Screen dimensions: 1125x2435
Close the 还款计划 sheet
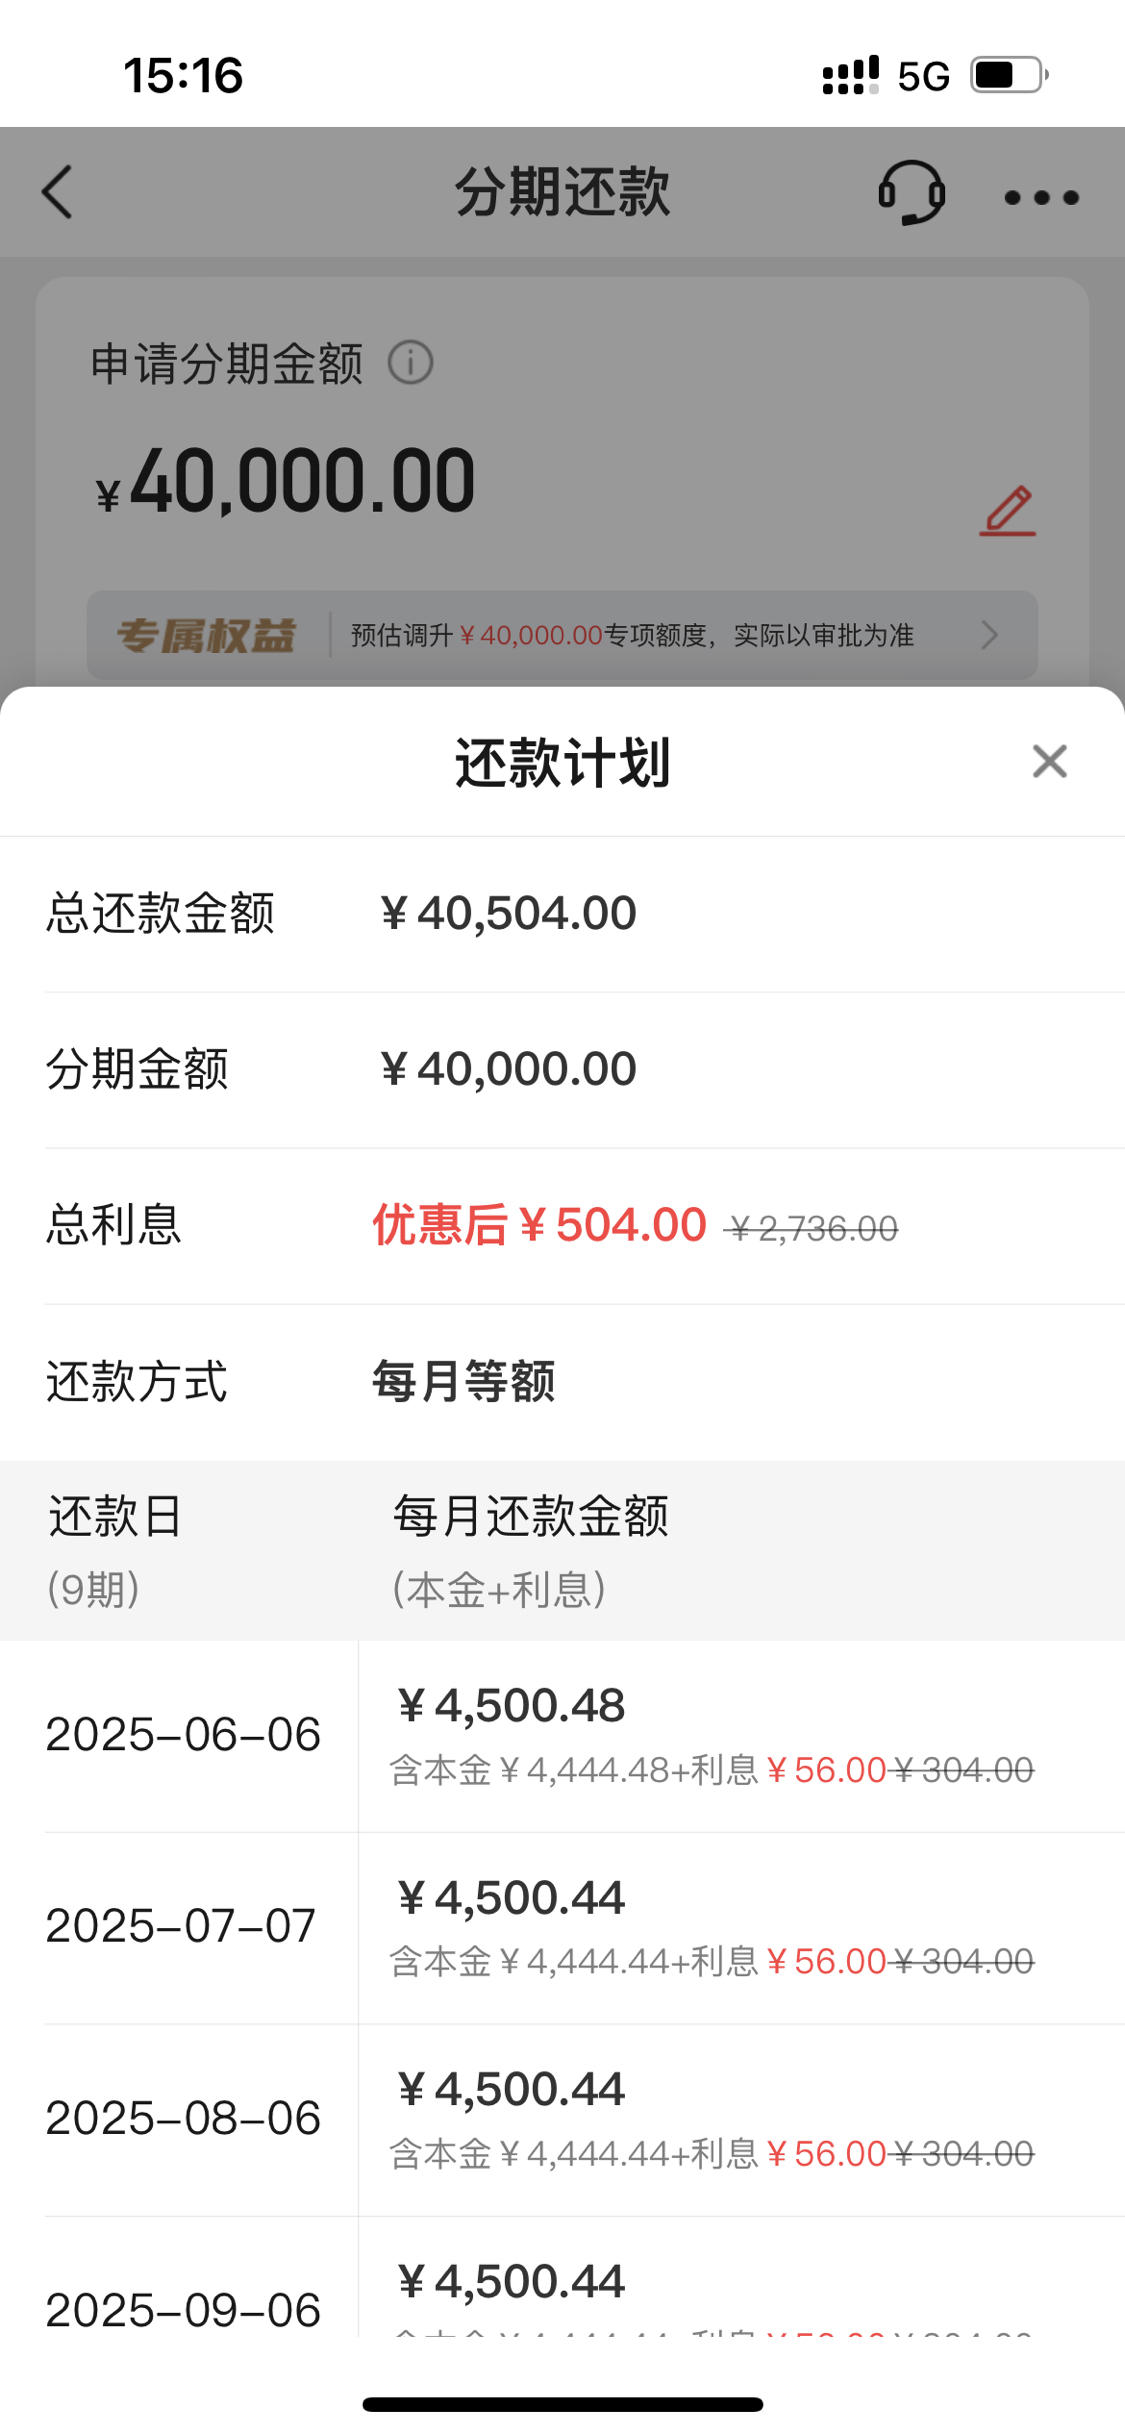(1050, 761)
